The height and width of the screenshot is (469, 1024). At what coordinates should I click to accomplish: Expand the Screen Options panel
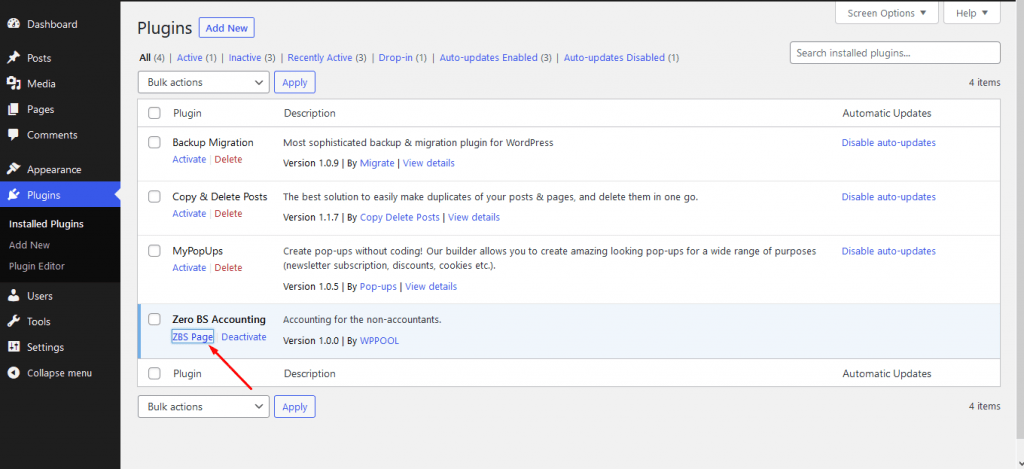tap(886, 13)
